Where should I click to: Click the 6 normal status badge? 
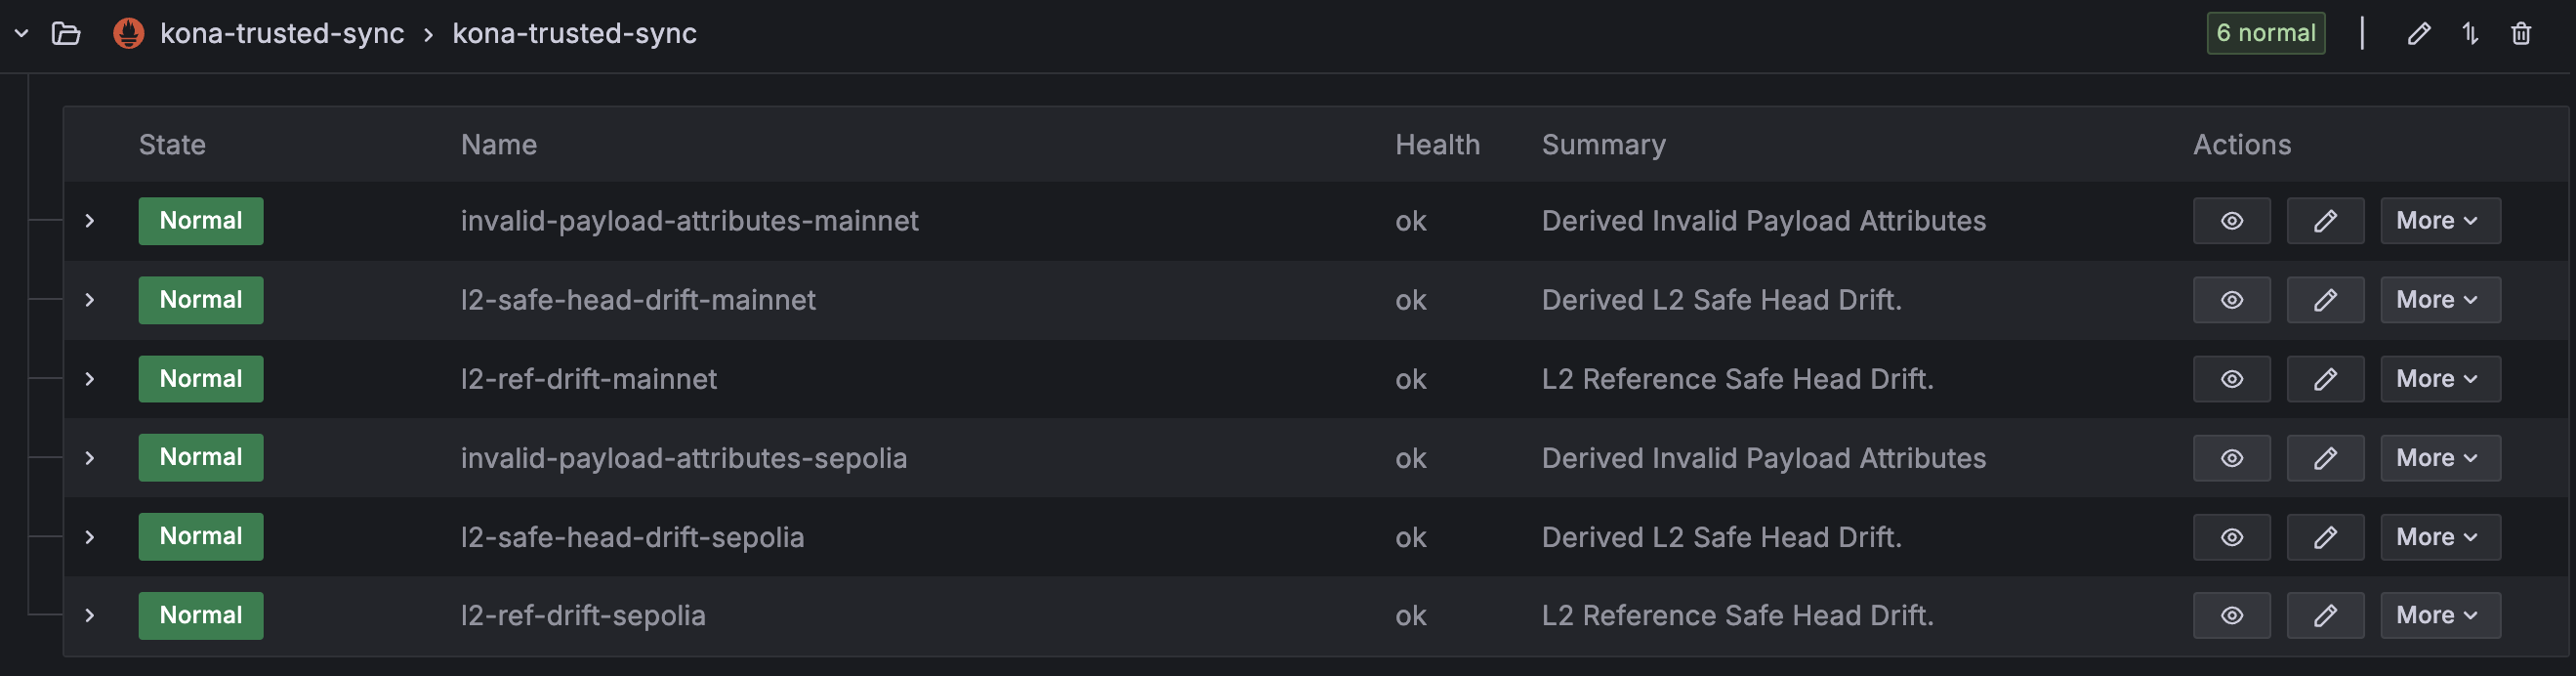click(2265, 33)
